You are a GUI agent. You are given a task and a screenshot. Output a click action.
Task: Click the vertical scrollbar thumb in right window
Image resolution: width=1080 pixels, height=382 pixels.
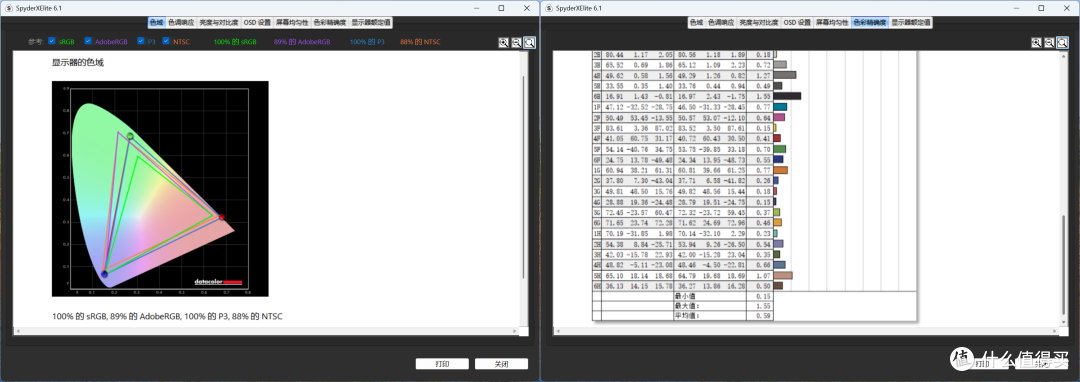[1064, 265]
